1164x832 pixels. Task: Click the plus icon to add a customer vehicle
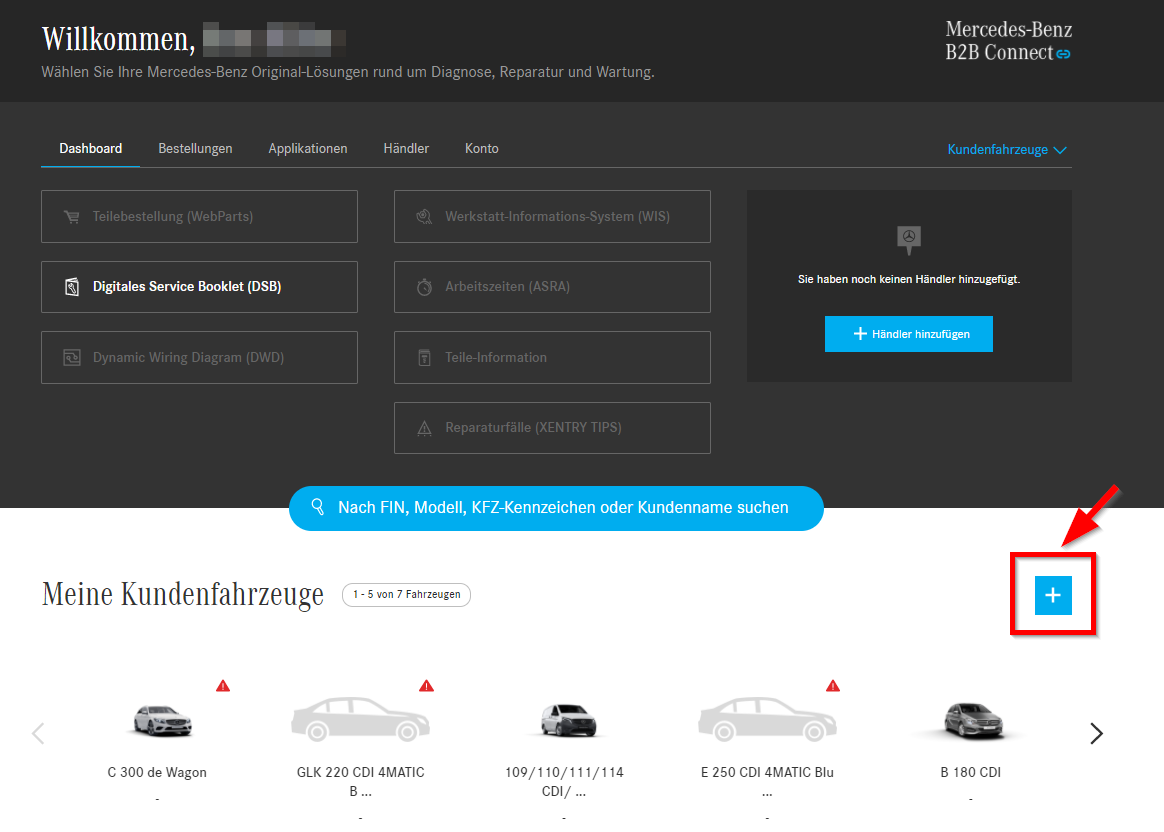click(1052, 595)
